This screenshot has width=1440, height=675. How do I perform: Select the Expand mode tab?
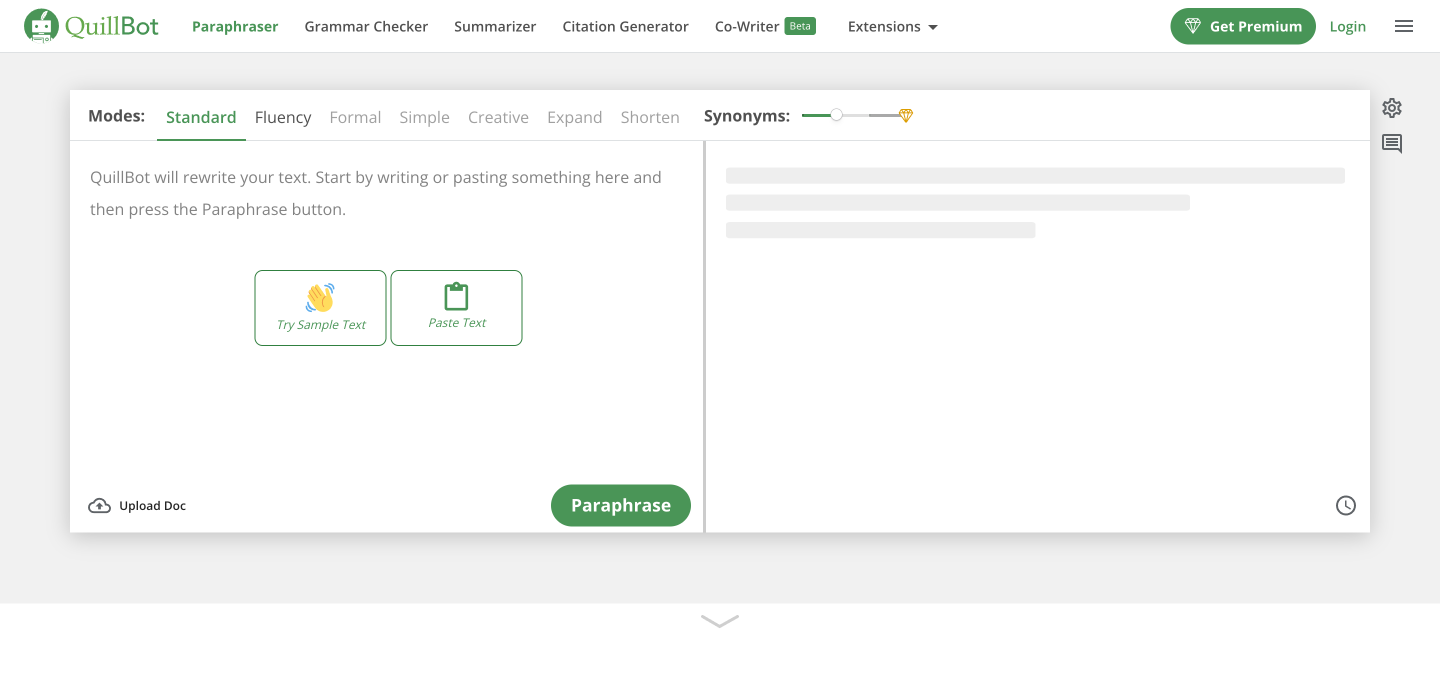point(574,117)
